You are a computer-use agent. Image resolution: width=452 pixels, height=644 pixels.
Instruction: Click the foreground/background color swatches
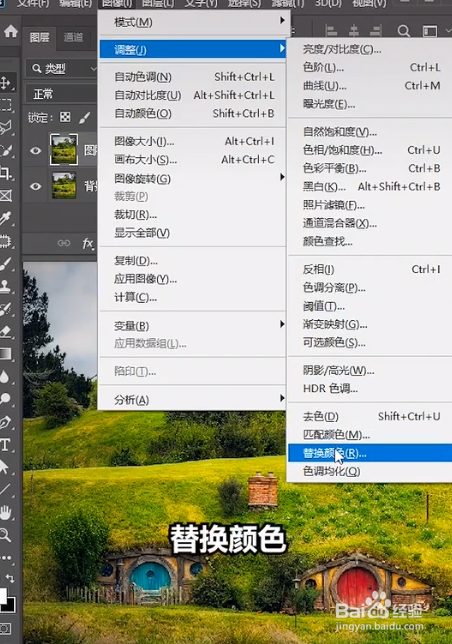[7, 599]
